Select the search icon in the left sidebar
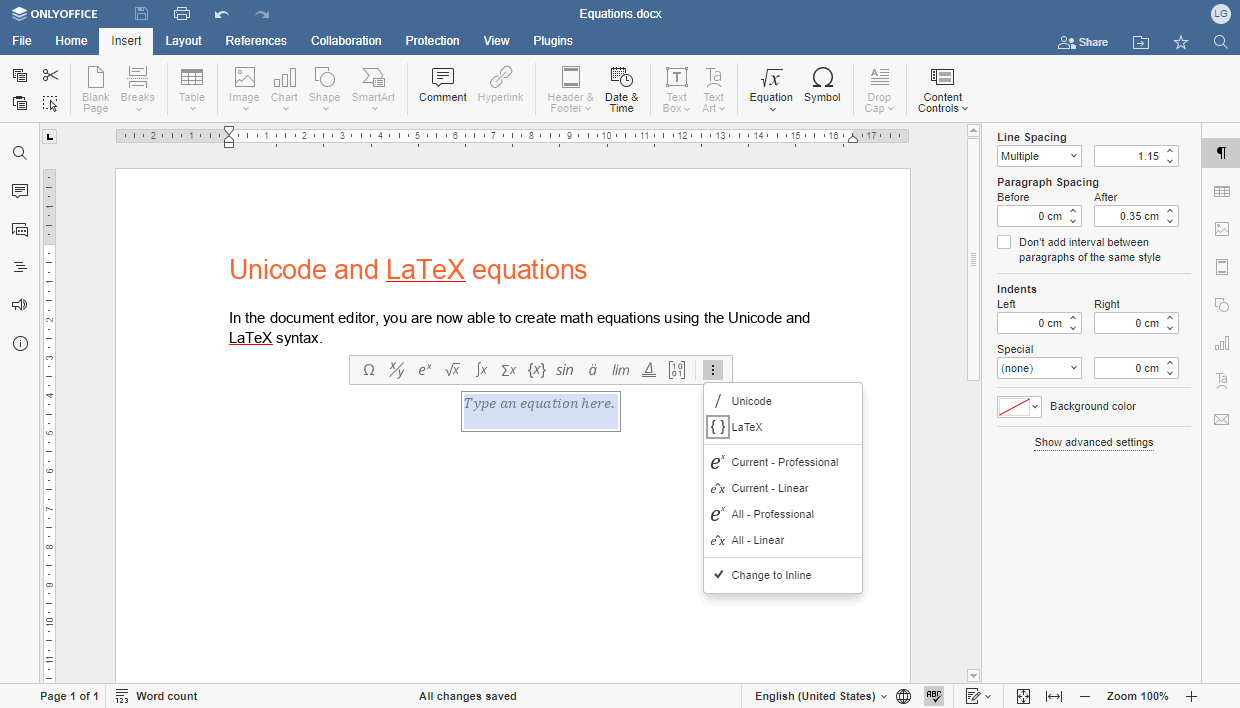The image size is (1240, 708). coord(19,152)
